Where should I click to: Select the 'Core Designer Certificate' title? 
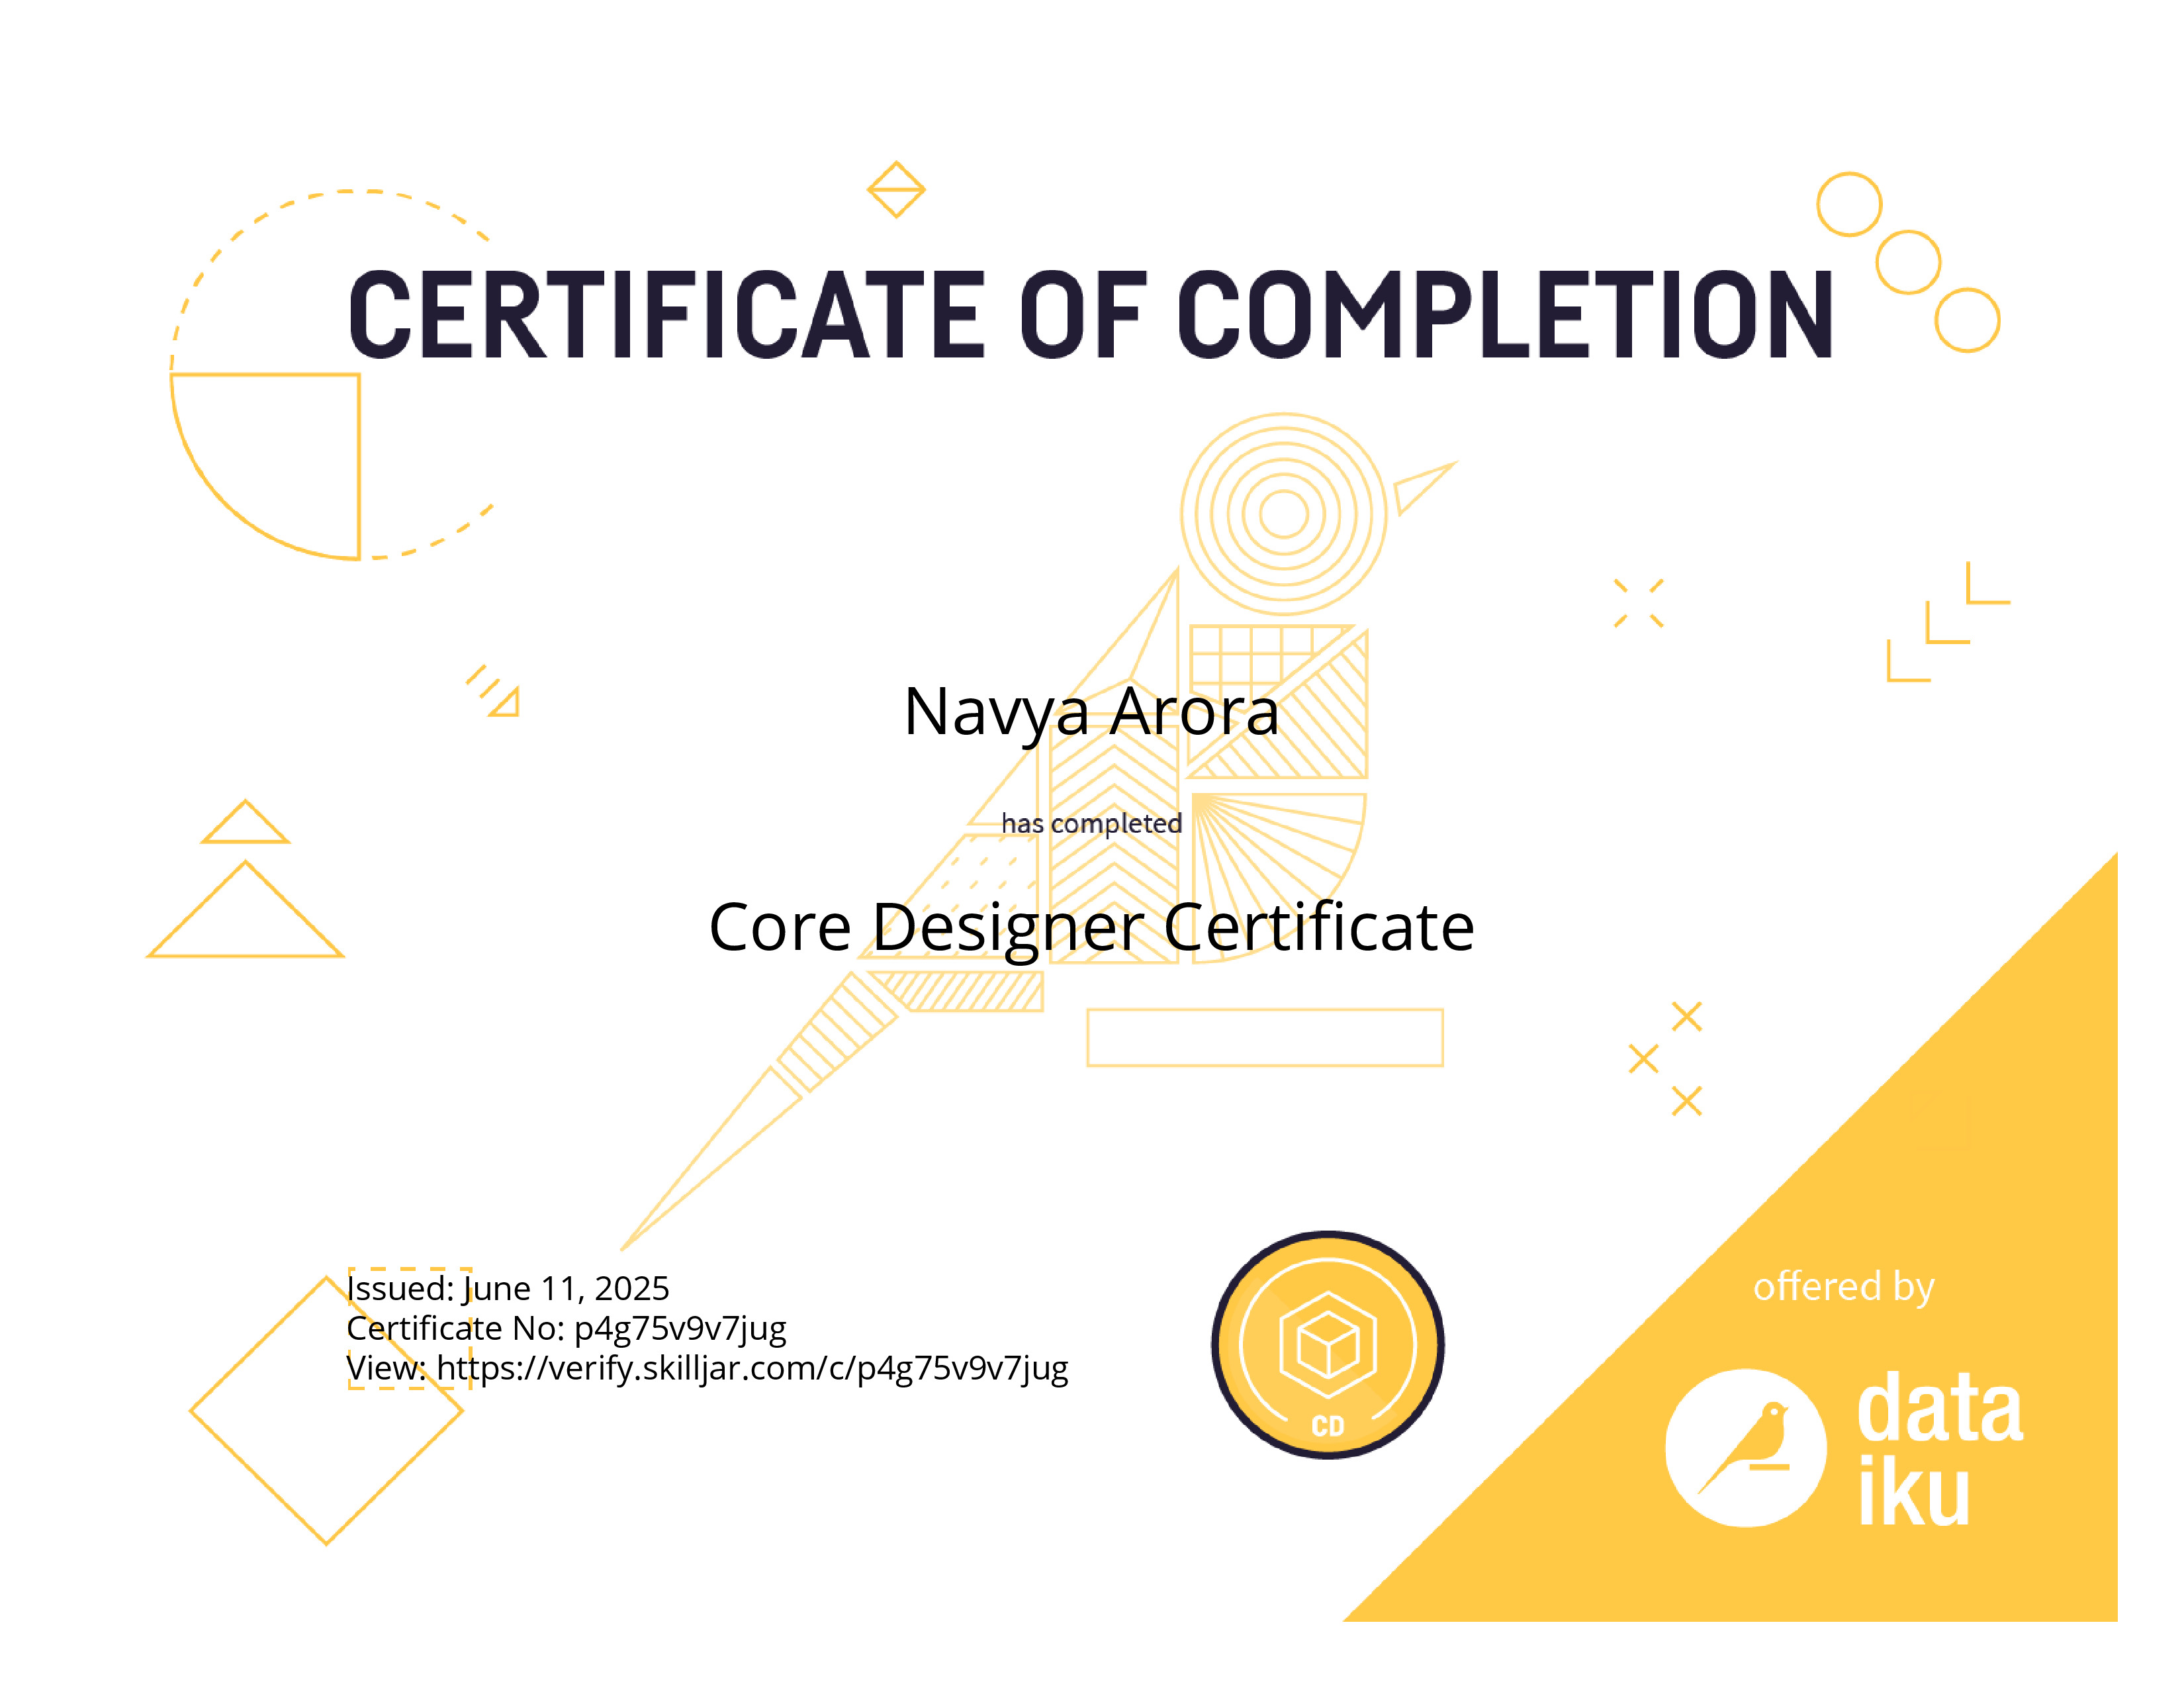click(1091, 929)
